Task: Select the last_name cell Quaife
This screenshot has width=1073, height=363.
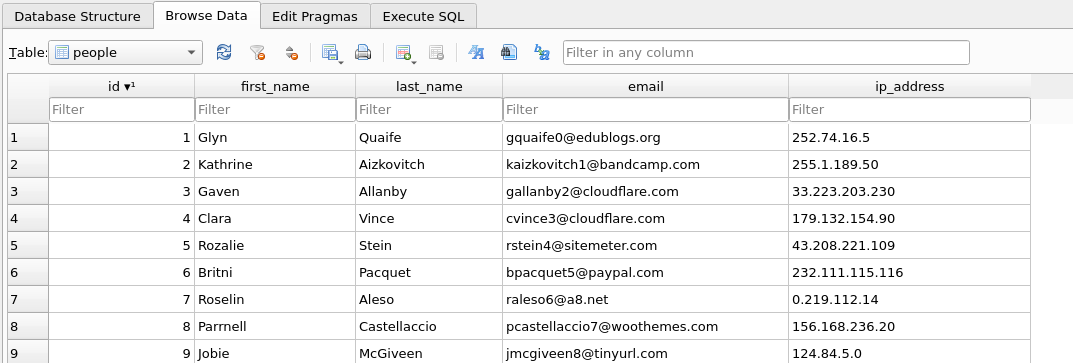Action: point(429,138)
